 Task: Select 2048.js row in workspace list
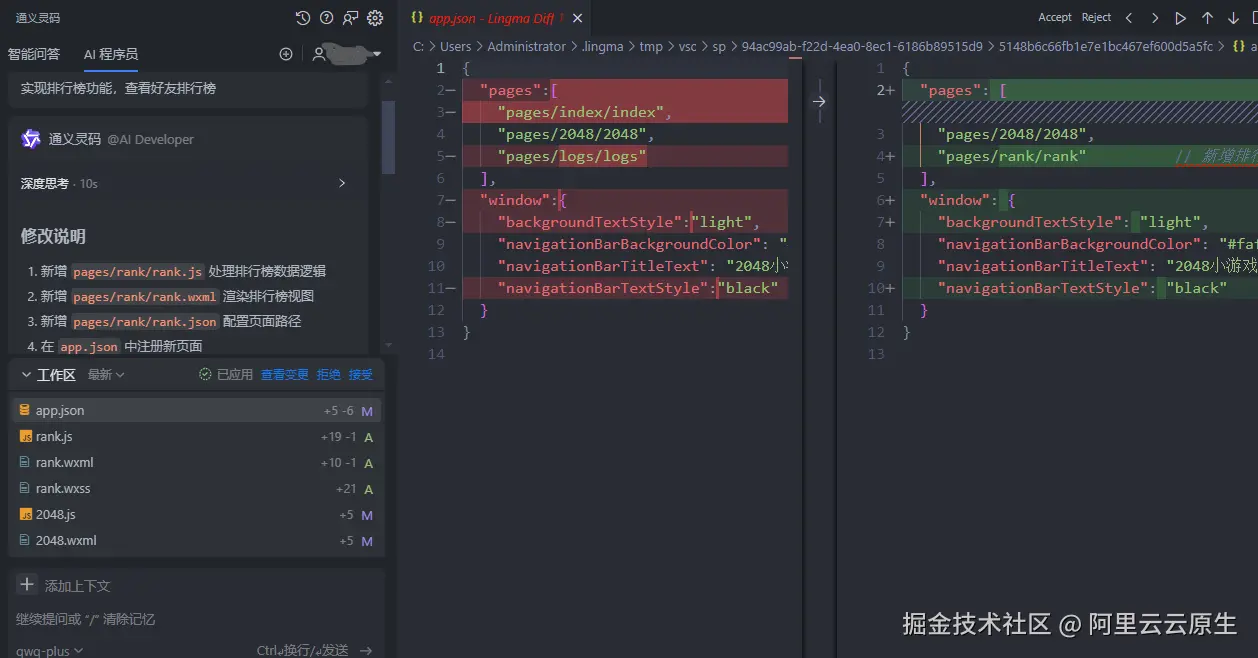pos(196,514)
